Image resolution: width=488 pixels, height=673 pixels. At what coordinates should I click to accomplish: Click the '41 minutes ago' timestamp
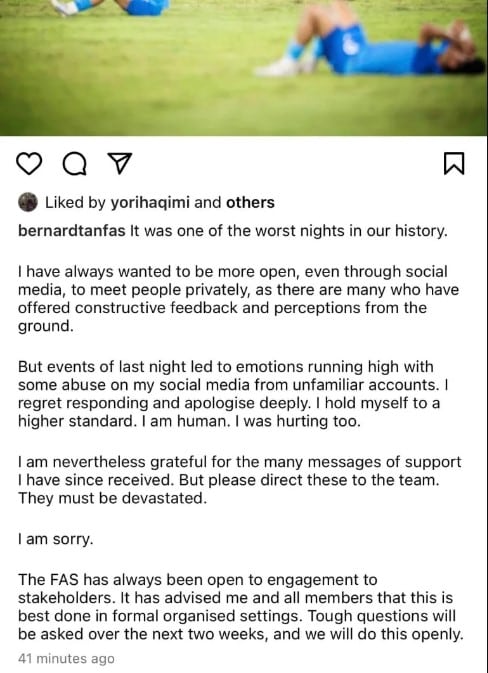[x=66, y=658]
